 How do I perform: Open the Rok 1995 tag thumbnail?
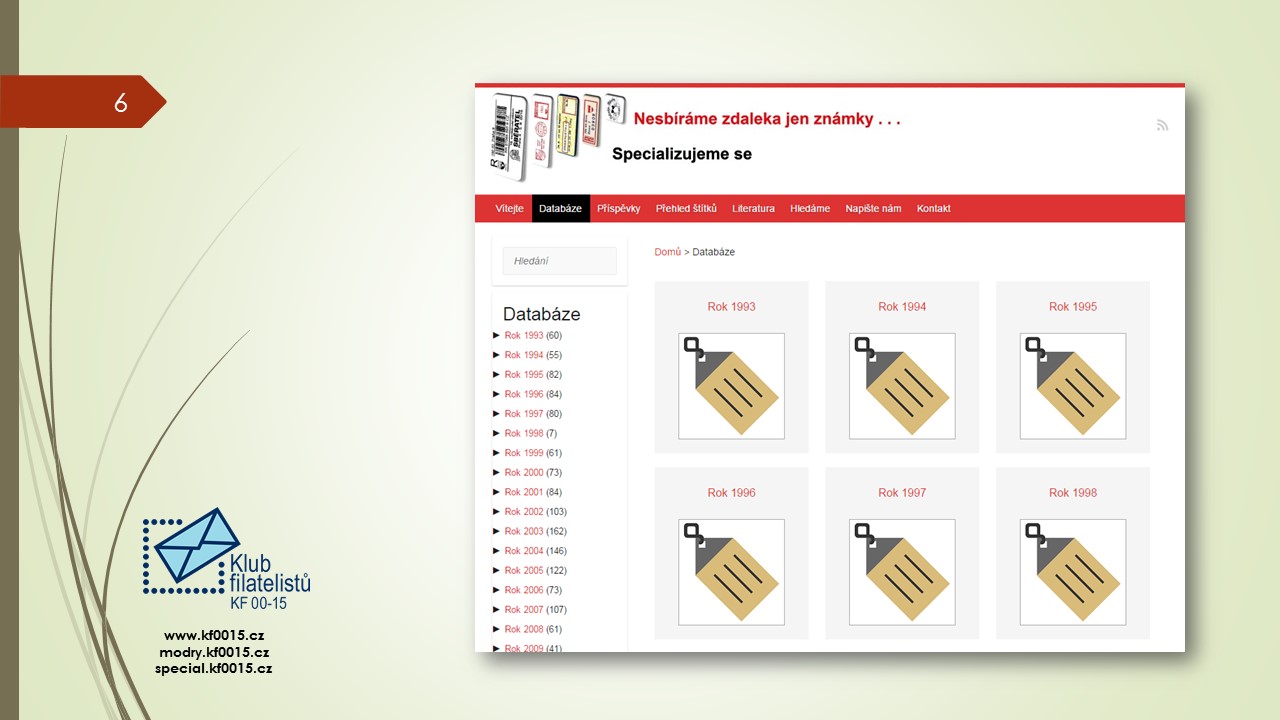click(x=1073, y=386)
